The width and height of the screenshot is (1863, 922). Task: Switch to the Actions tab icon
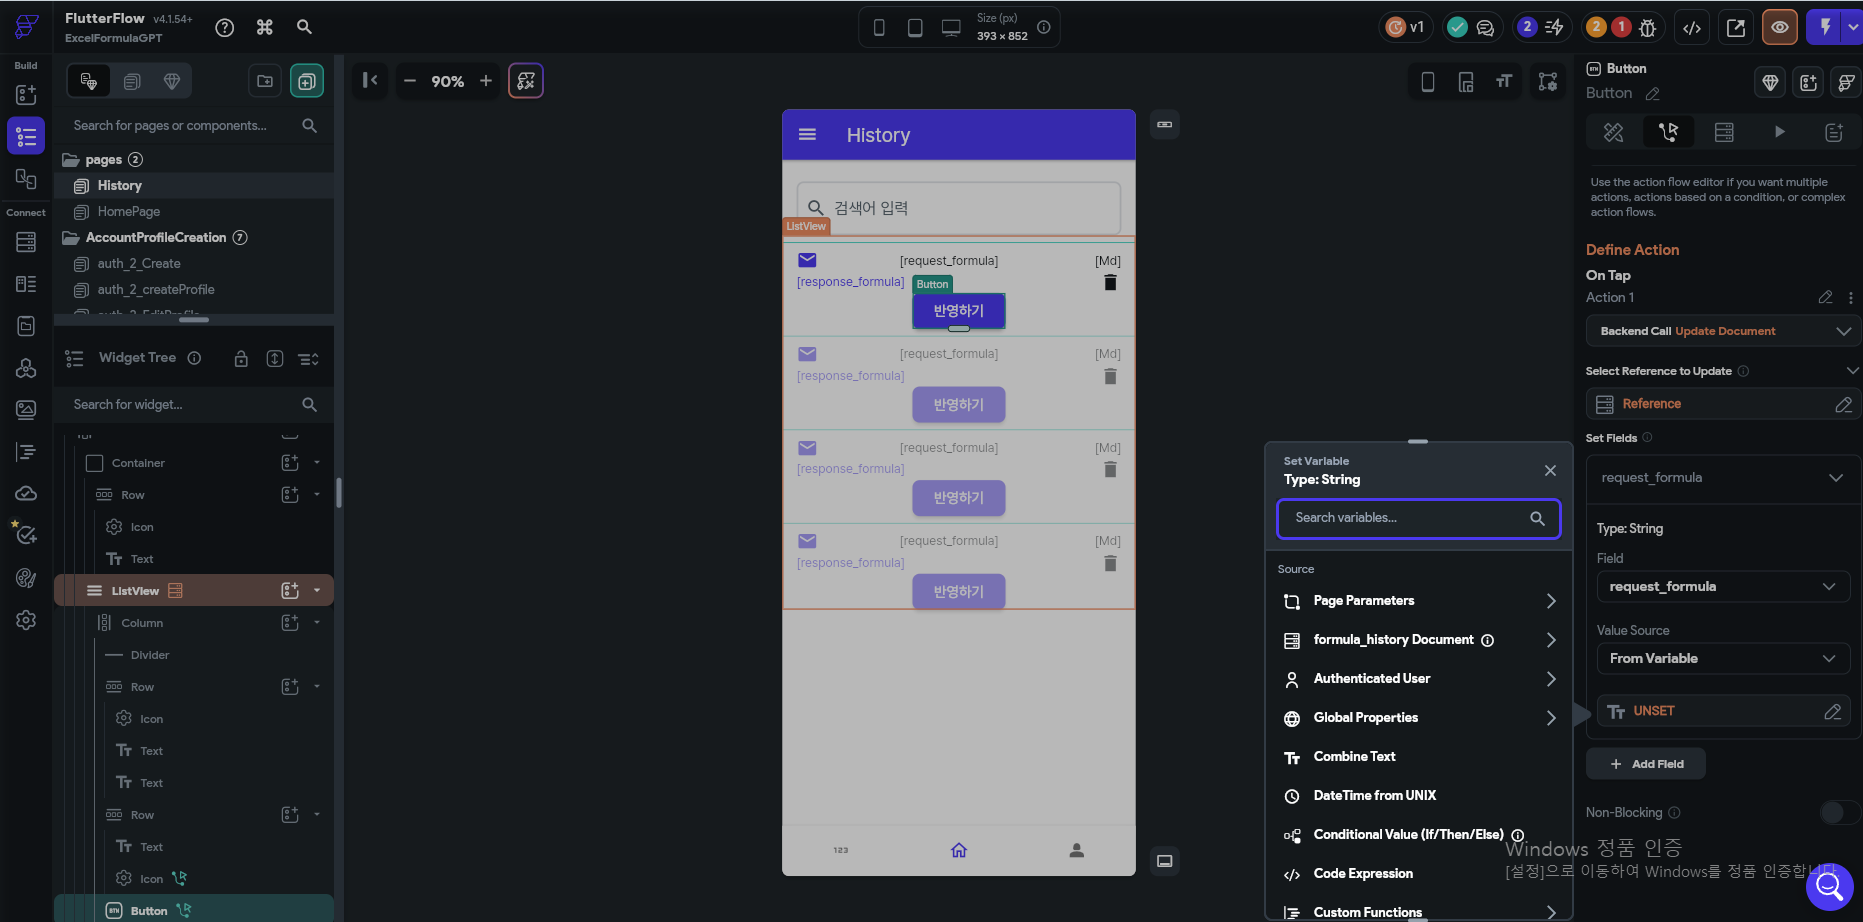[x=1668, y=132]
